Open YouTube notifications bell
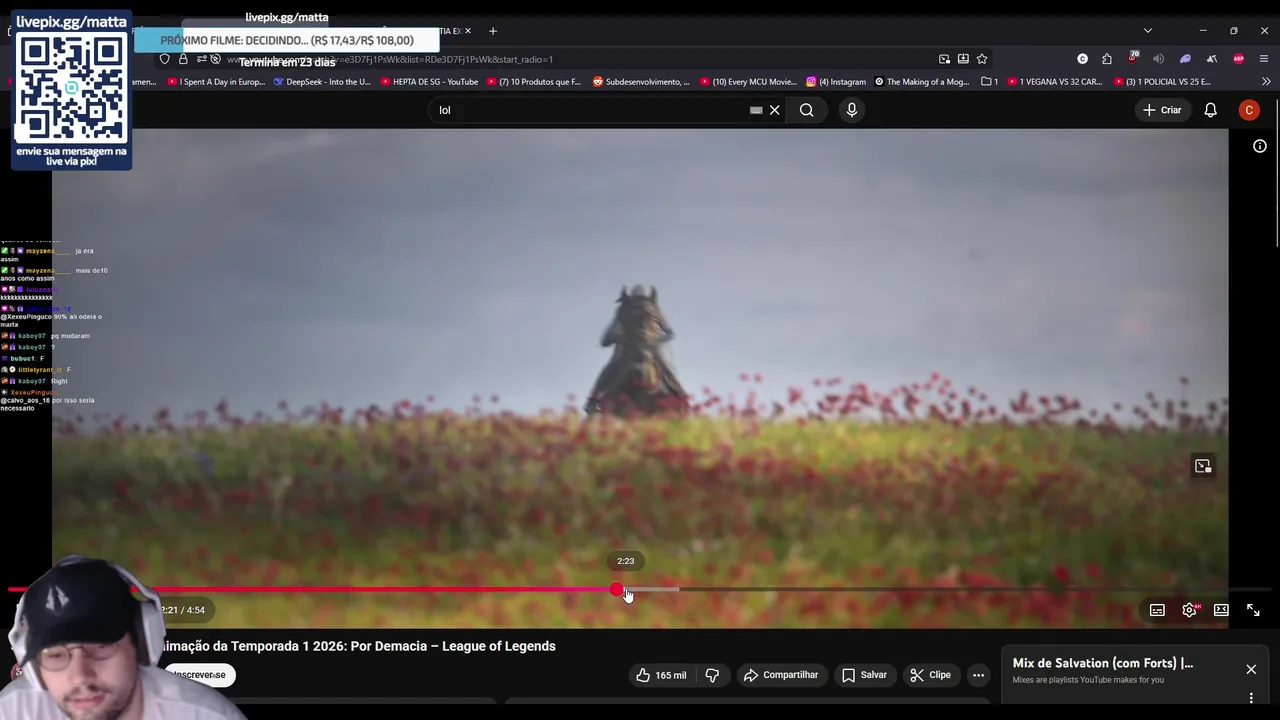The height and width of the screenshot is (720, 1280). tap(1210, 110)
